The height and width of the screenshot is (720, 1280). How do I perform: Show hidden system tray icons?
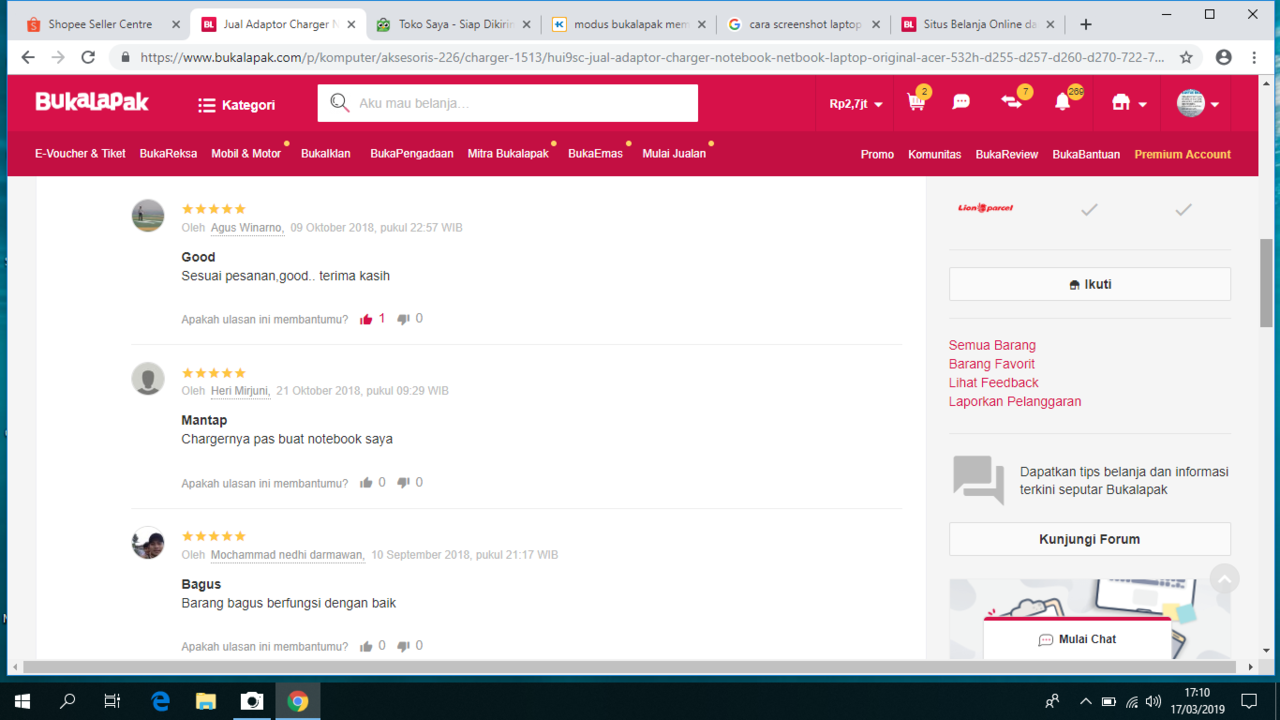point(1086,701)
